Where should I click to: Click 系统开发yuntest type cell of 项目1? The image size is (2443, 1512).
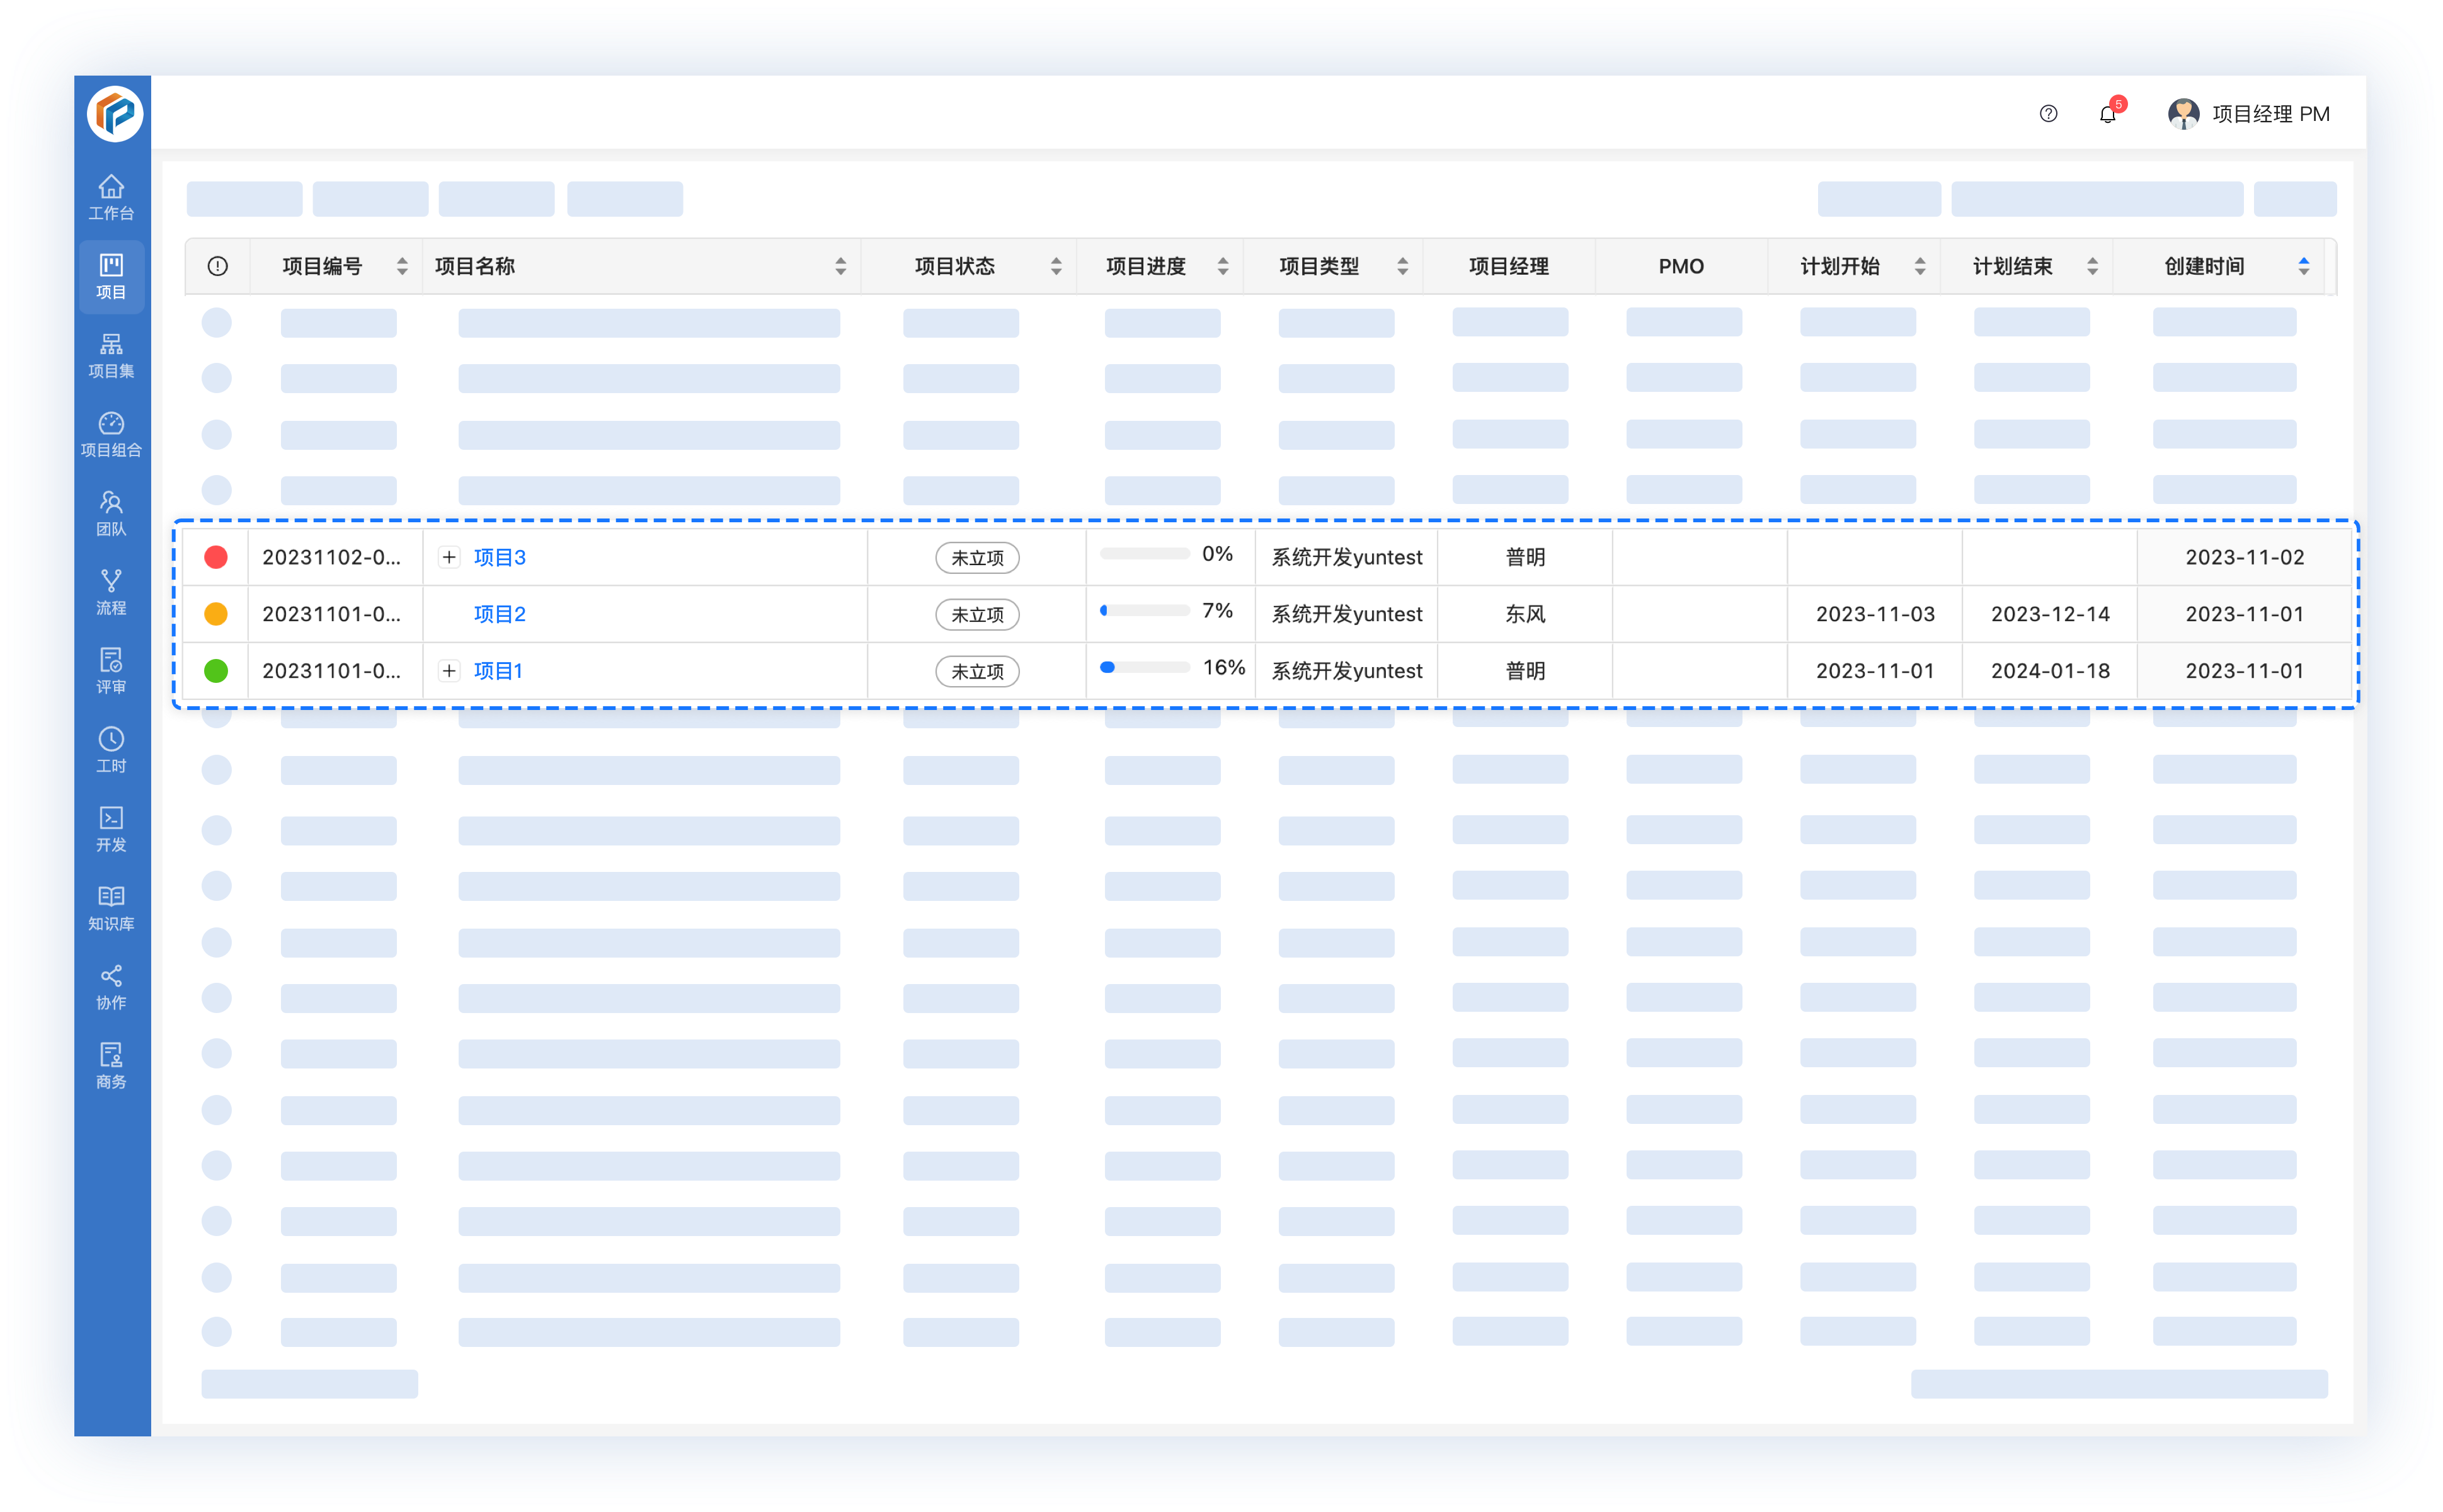point(1346,671)
